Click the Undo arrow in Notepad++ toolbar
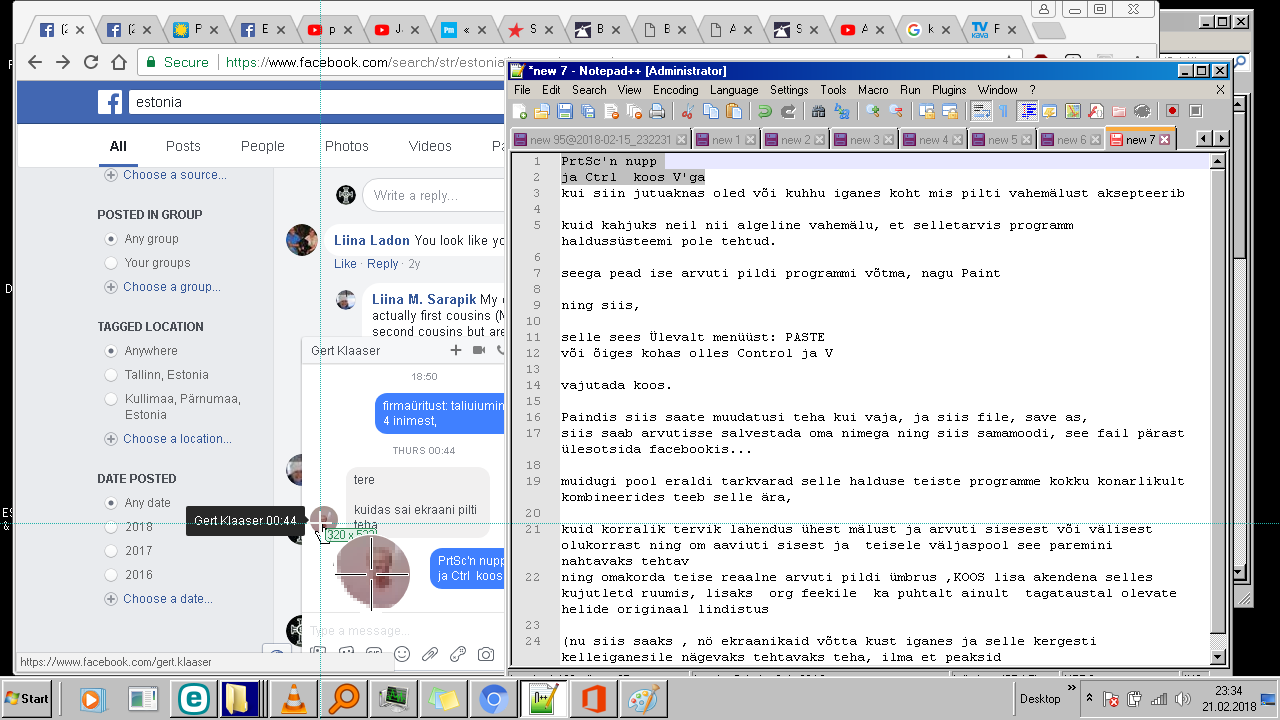Image resolution: width=1280 pixels, height=720 pixels. point(765,111)
